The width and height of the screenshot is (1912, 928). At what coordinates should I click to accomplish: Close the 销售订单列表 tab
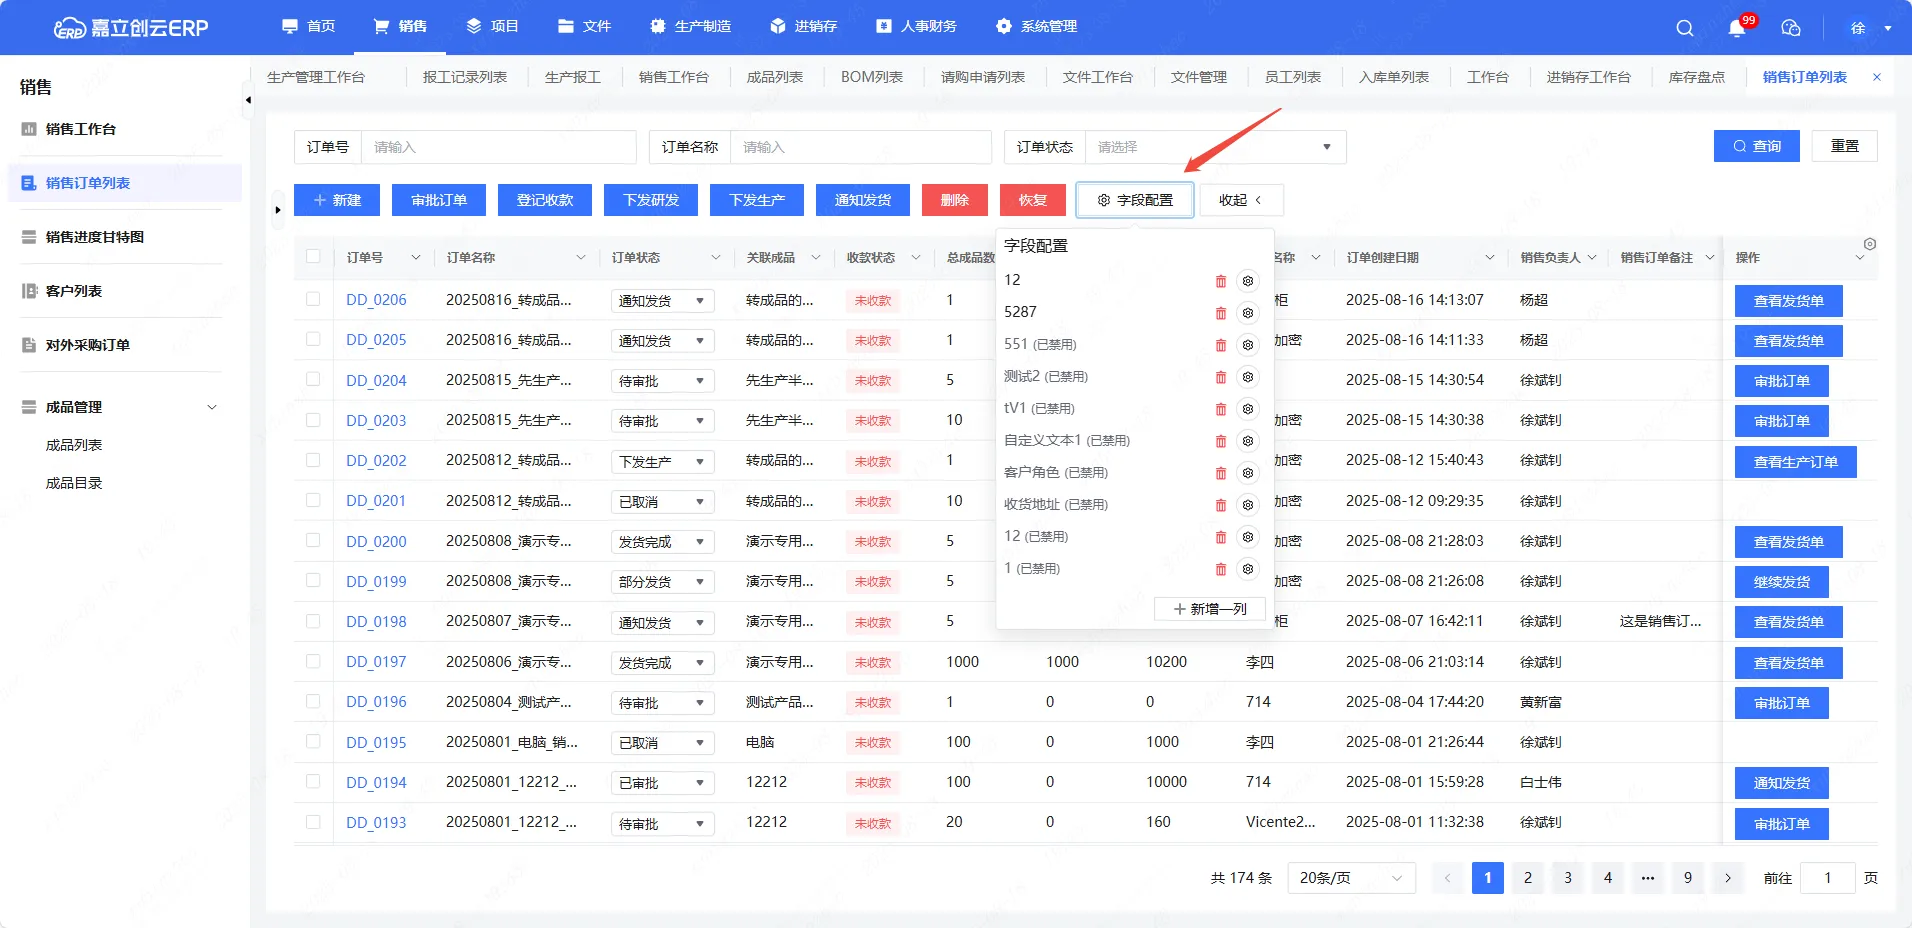1877,77
